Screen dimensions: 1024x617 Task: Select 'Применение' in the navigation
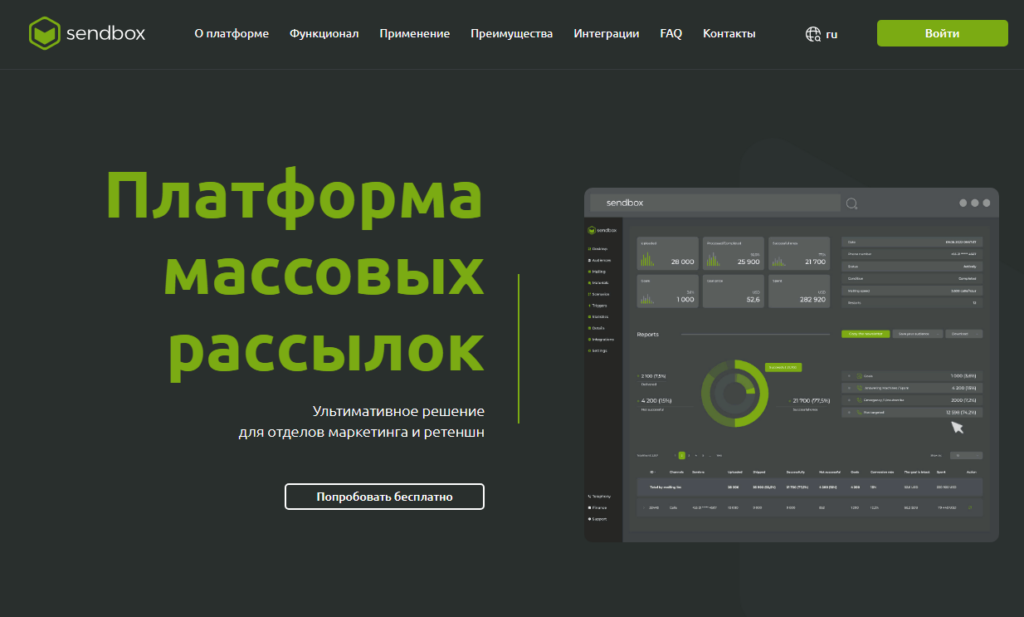point(415,33)
